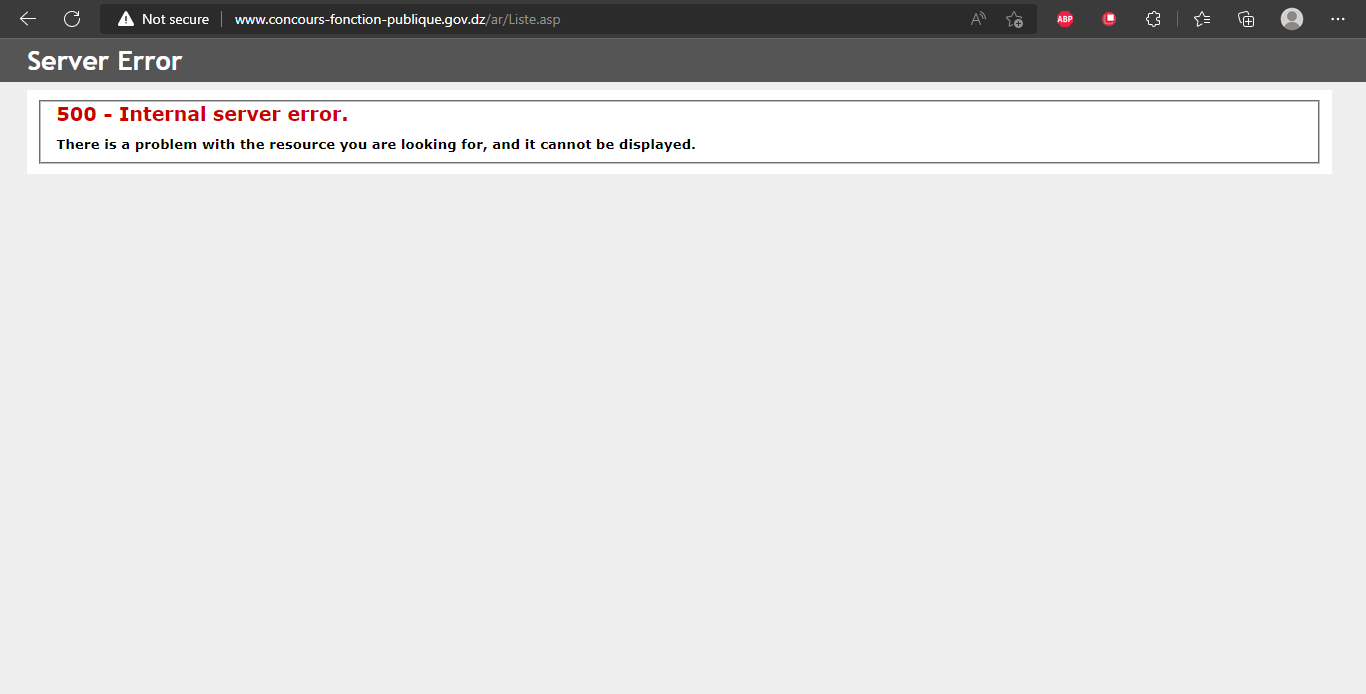Add this page to favorites via star icon

click(1014, 19)
